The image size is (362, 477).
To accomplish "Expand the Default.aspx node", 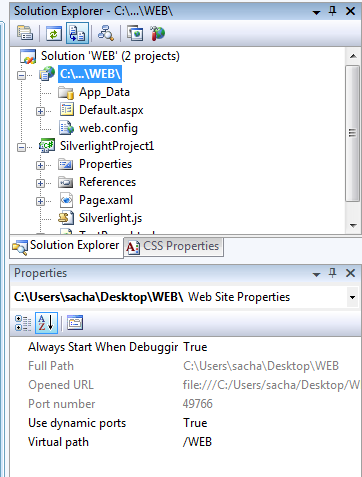I will click(x=40, y=111).
